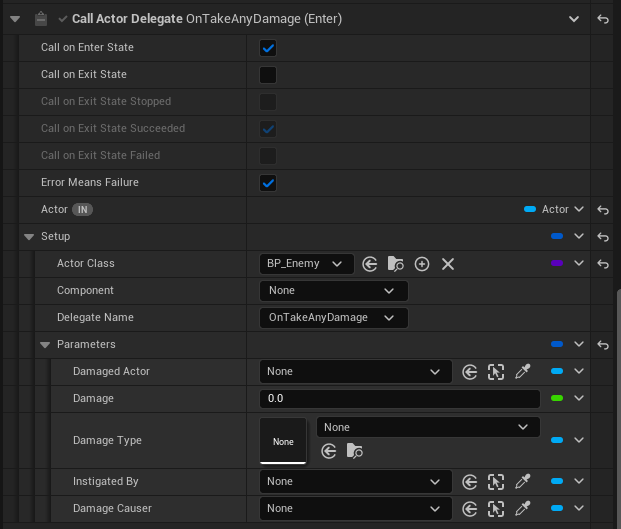The image size is (621, 529).
Task: Open the BP_Enemy actor class dropdown
Action: tap(307, 264)
